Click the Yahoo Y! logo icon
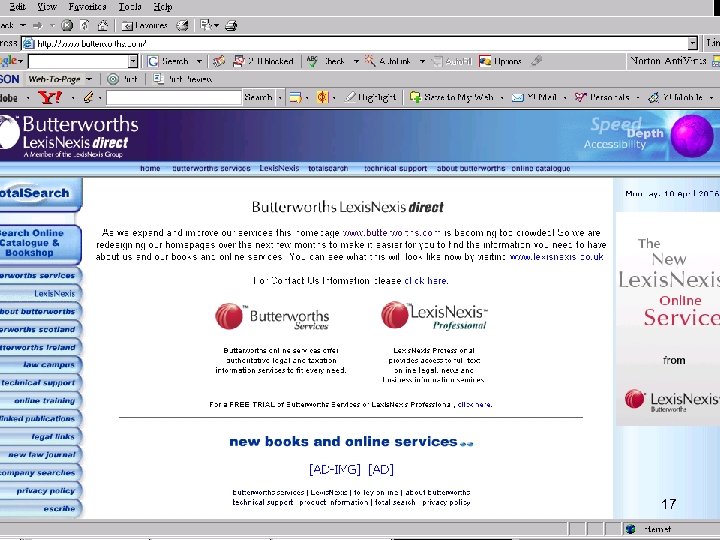Screen dimensions: 720x540 click(x=50, y=97)
